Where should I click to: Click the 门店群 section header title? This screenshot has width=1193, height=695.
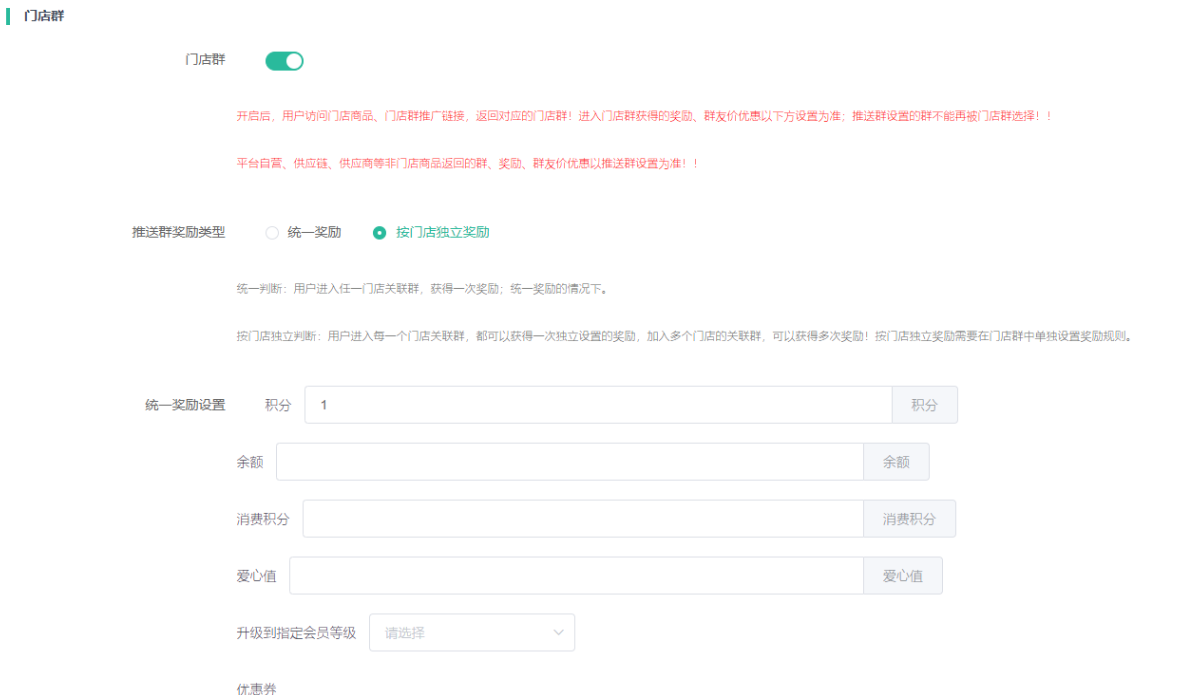(44, 16)
